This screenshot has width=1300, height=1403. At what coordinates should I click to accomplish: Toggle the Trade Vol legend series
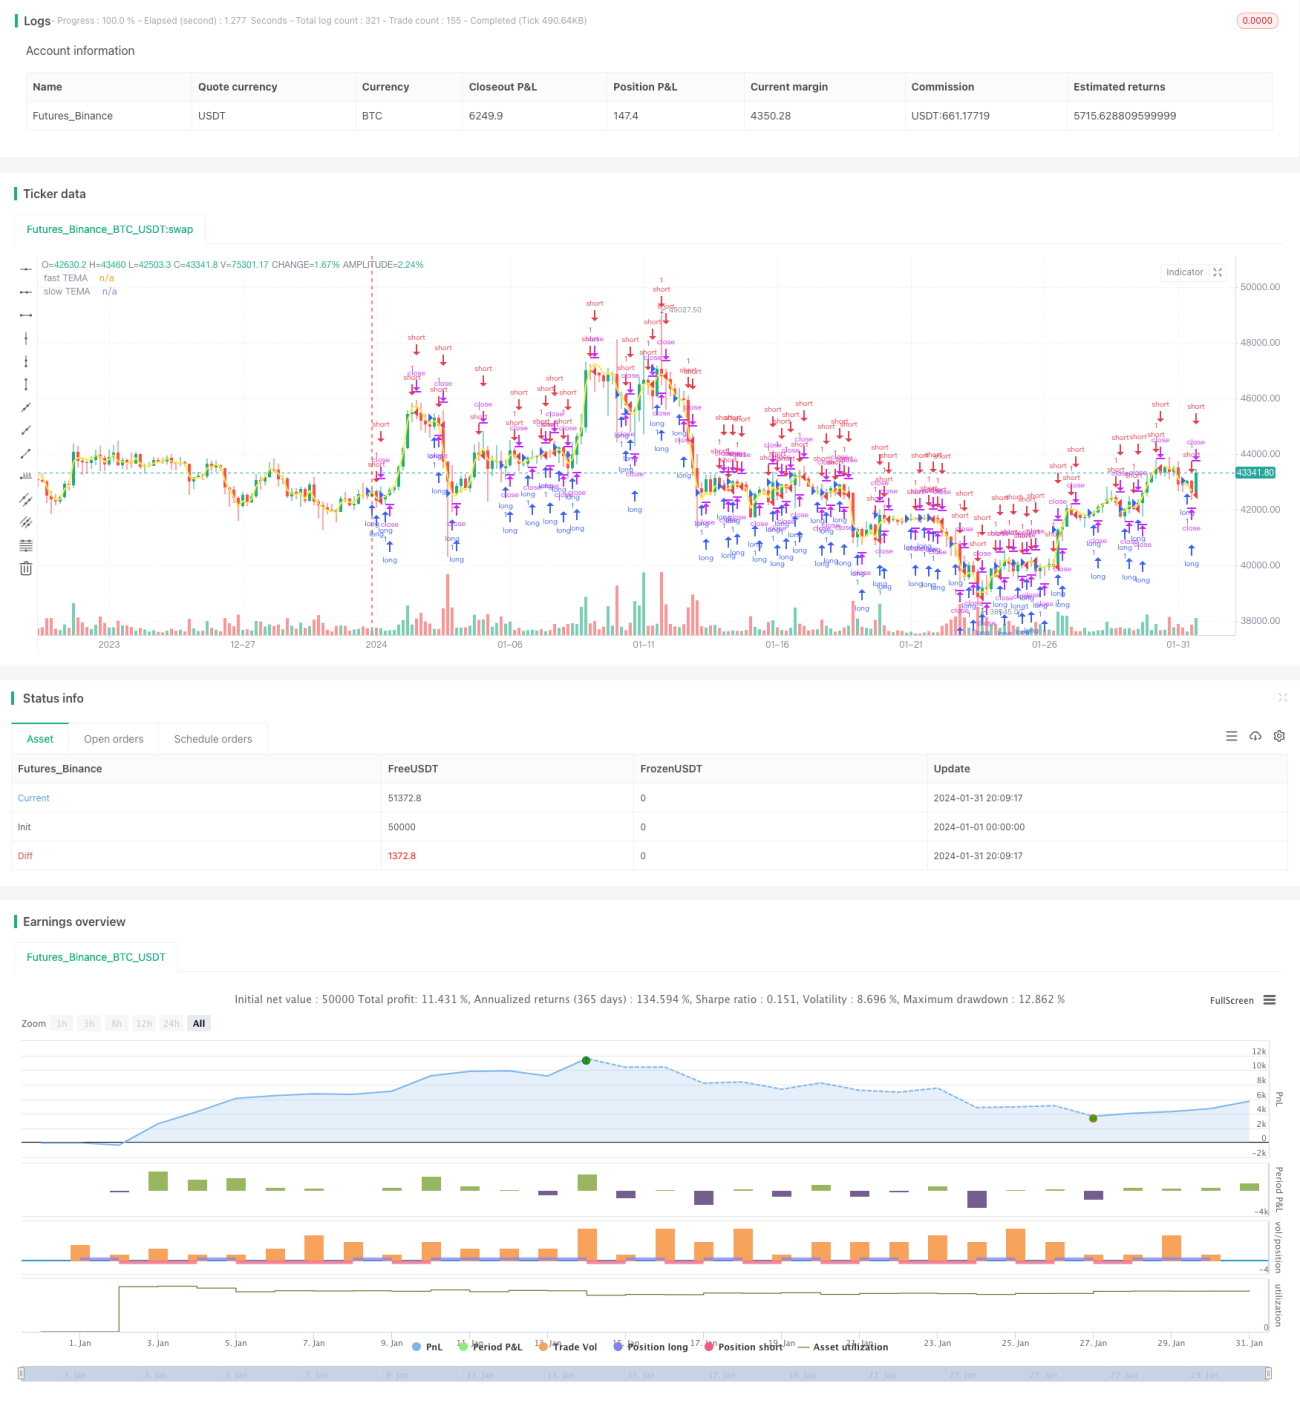click(568, 1347)
